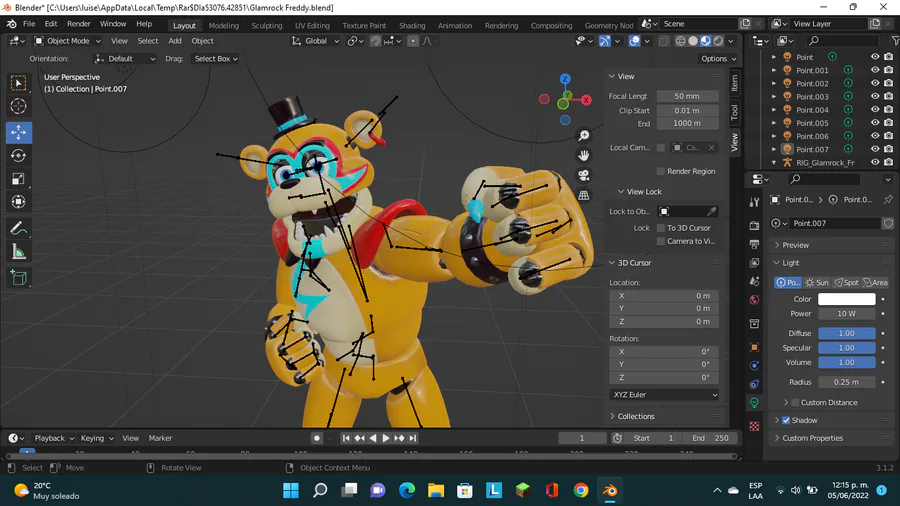900x506 pixels.
Task: Toggle viewport overlays icon
Action: click(634, 41)
